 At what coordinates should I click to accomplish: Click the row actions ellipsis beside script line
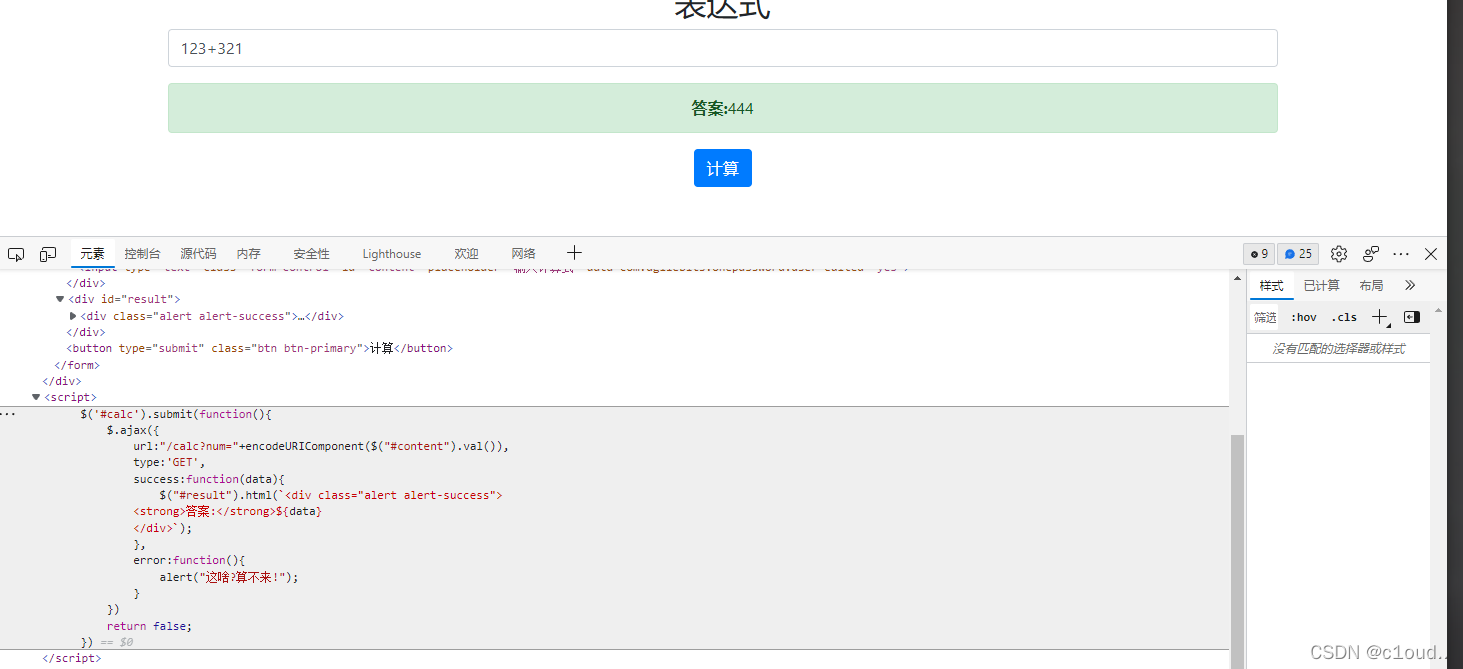point(6,413)
